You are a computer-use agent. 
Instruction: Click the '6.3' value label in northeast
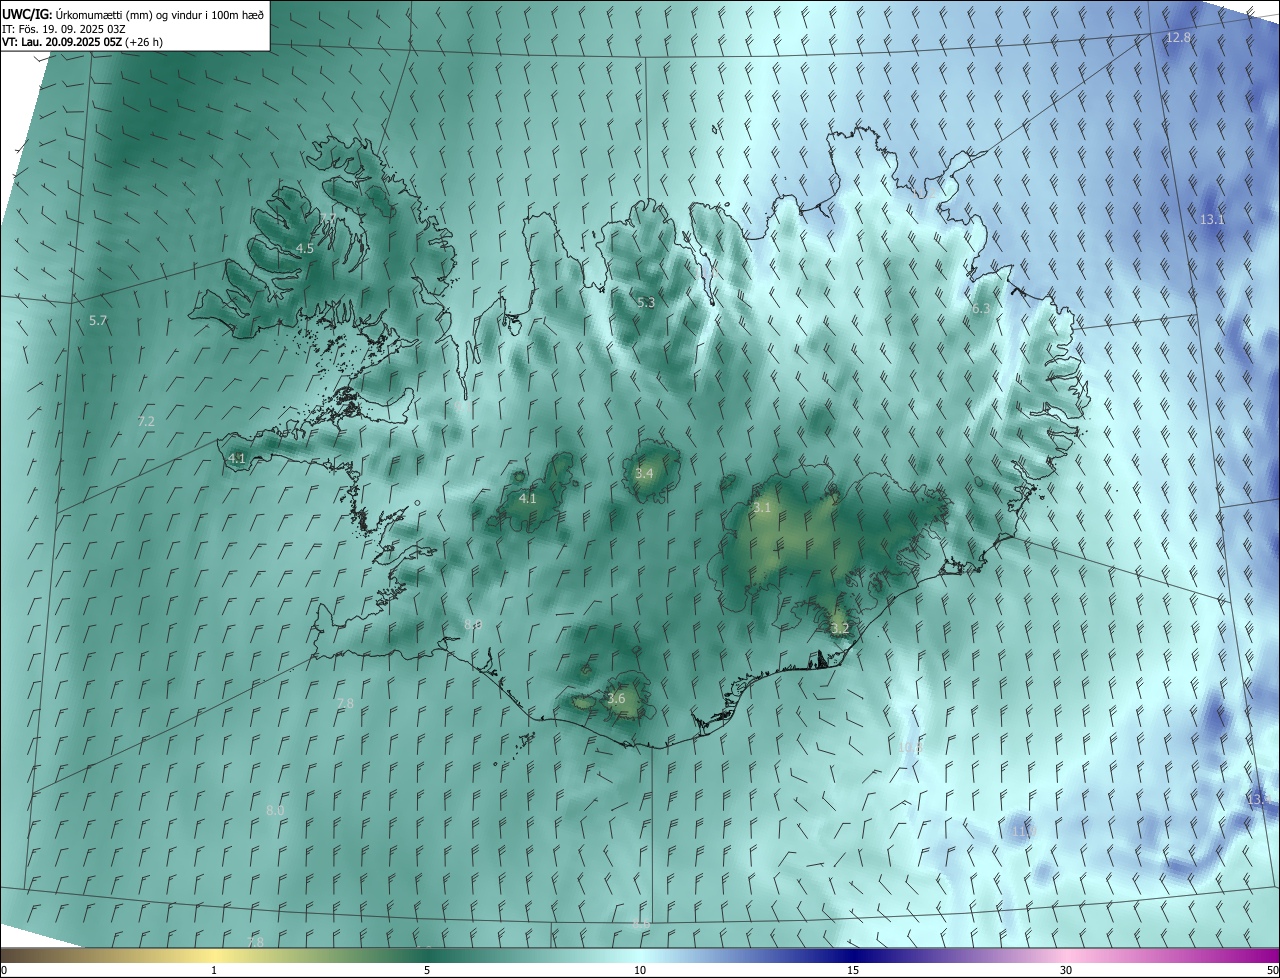(981, 309)
